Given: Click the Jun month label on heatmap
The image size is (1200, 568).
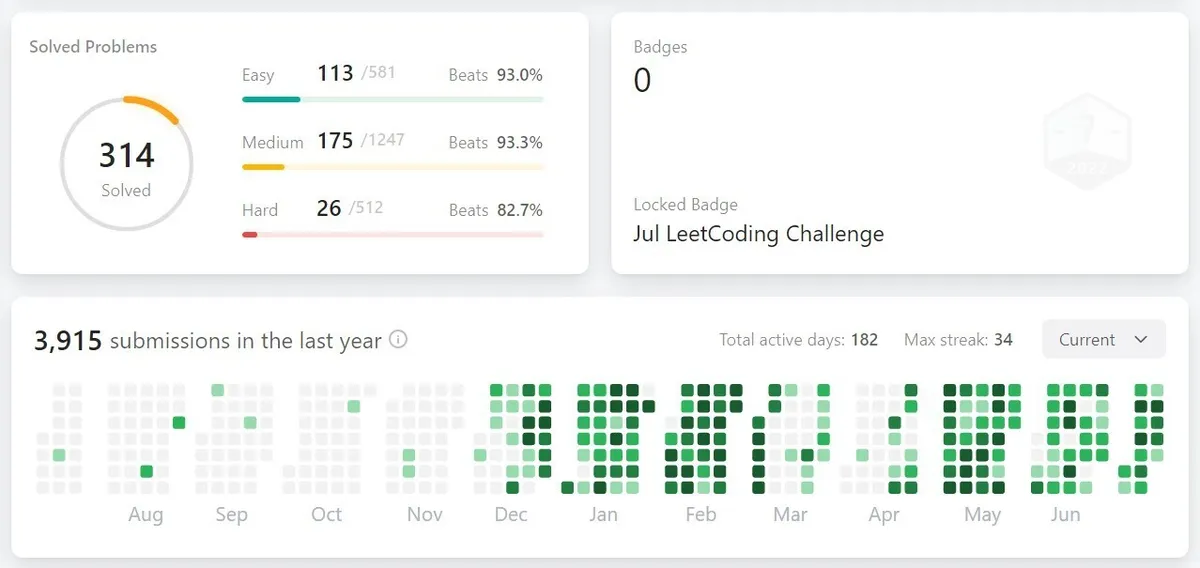Looking at the screenshot, I should (1065, 515).
